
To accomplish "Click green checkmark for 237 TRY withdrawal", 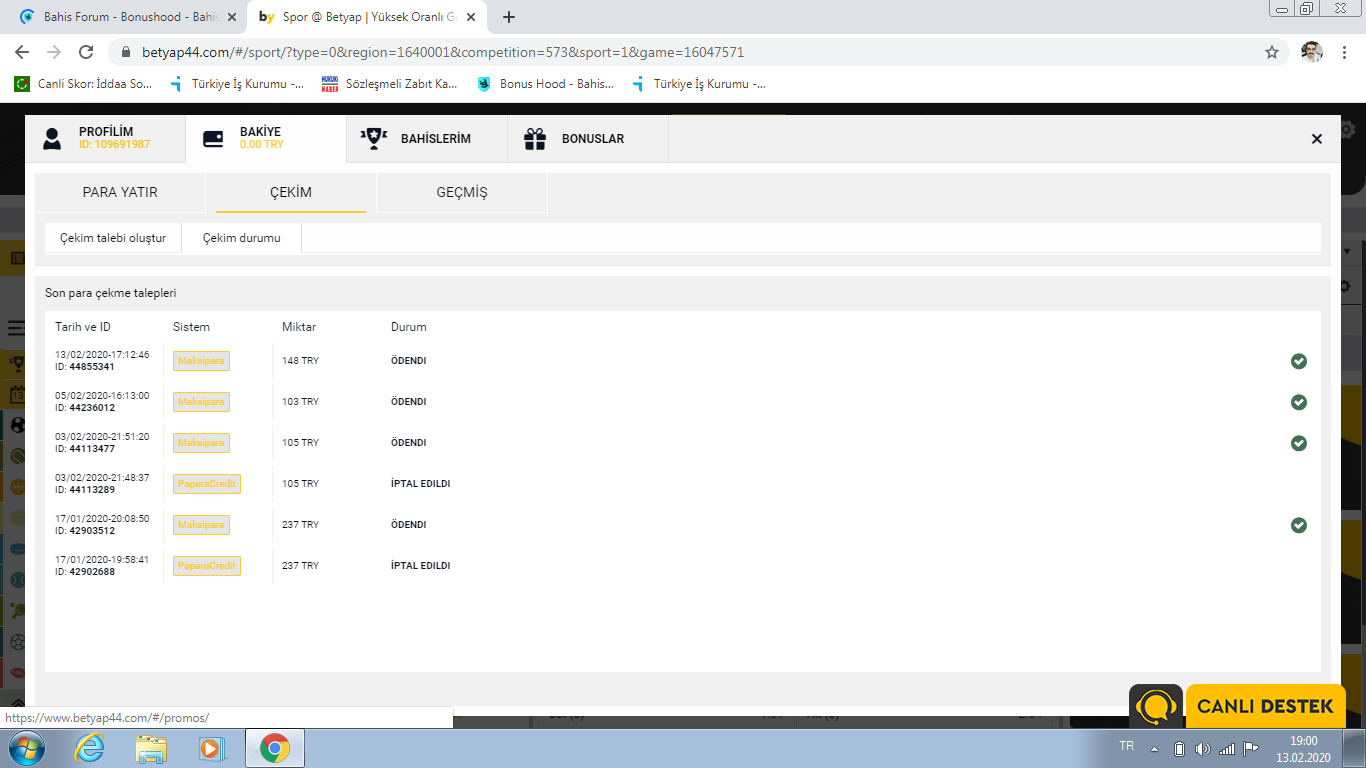I will pyautogui.click(x=1298, y=525).
